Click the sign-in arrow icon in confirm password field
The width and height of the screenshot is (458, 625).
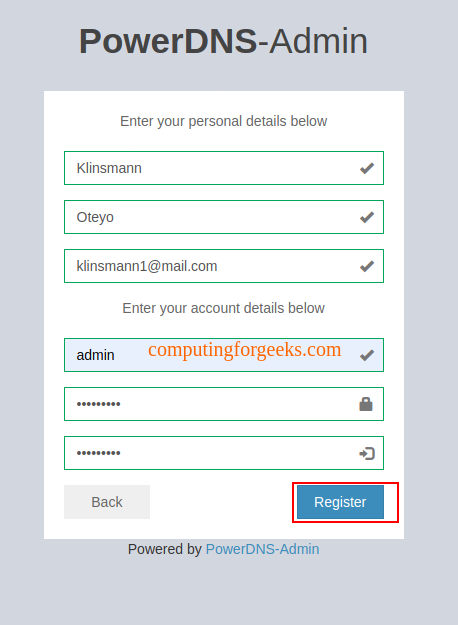pyautogui.click(x=367, y=454)
